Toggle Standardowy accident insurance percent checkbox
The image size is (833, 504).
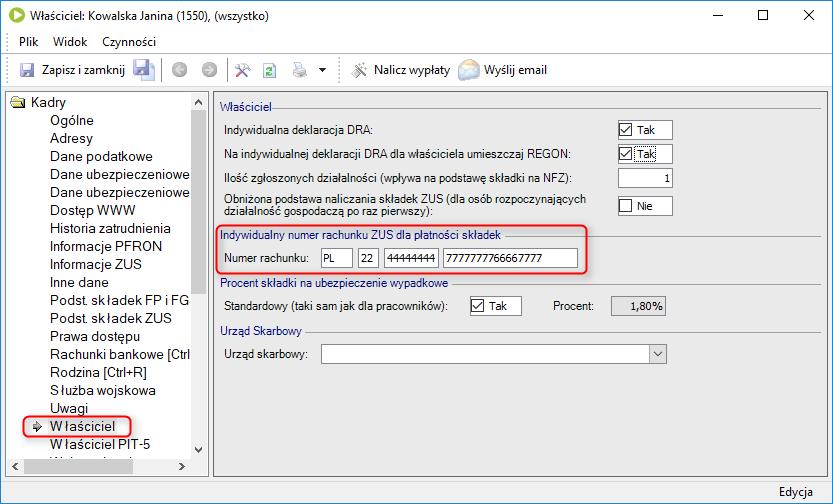click(x=478, y=306)
